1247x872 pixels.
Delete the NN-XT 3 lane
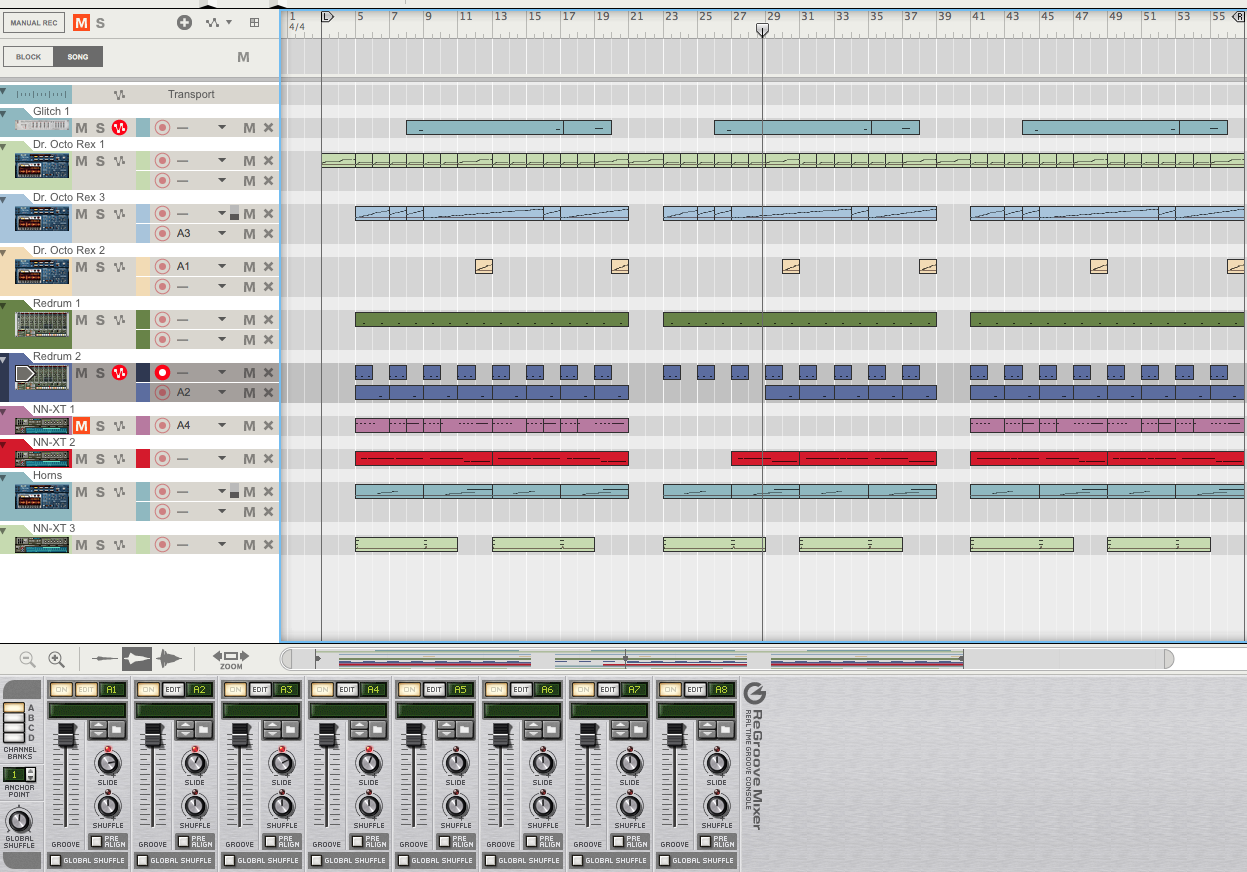click(x=268, y=544)
